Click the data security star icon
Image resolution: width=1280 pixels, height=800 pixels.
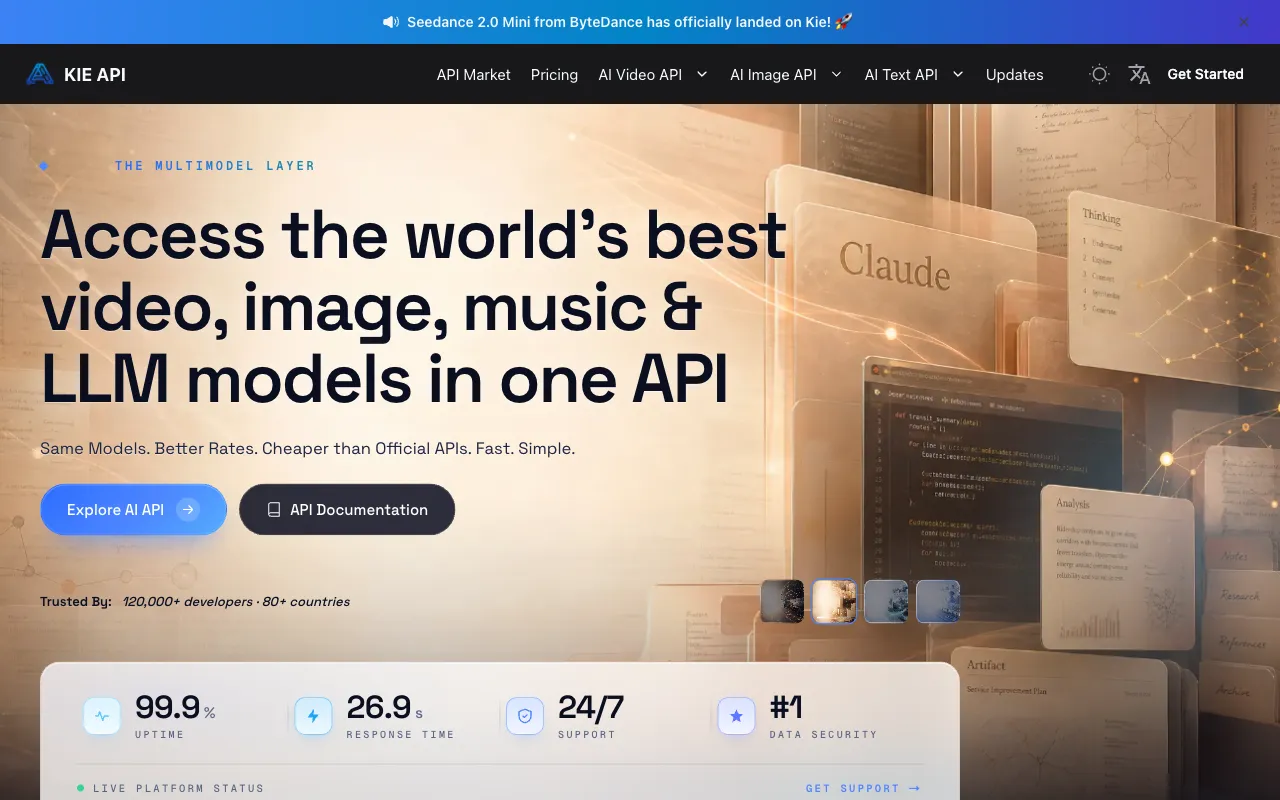point(737,716)
